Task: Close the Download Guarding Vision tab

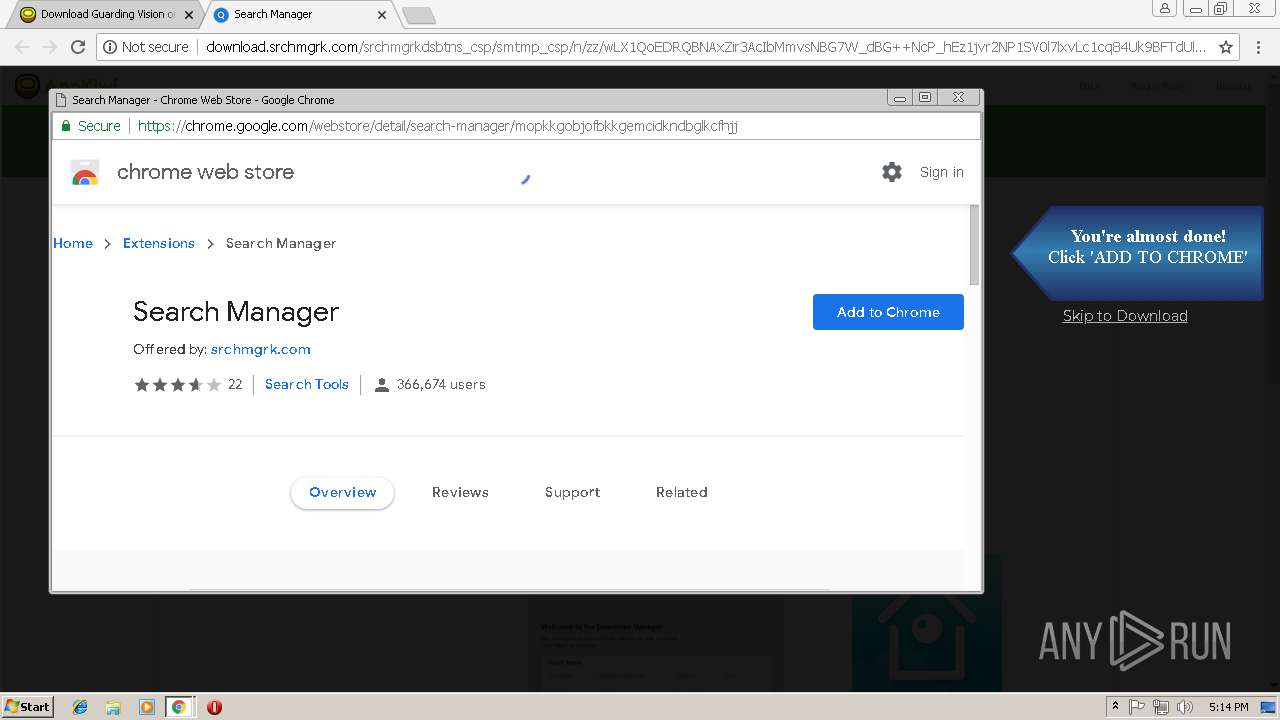Action: 189,15
